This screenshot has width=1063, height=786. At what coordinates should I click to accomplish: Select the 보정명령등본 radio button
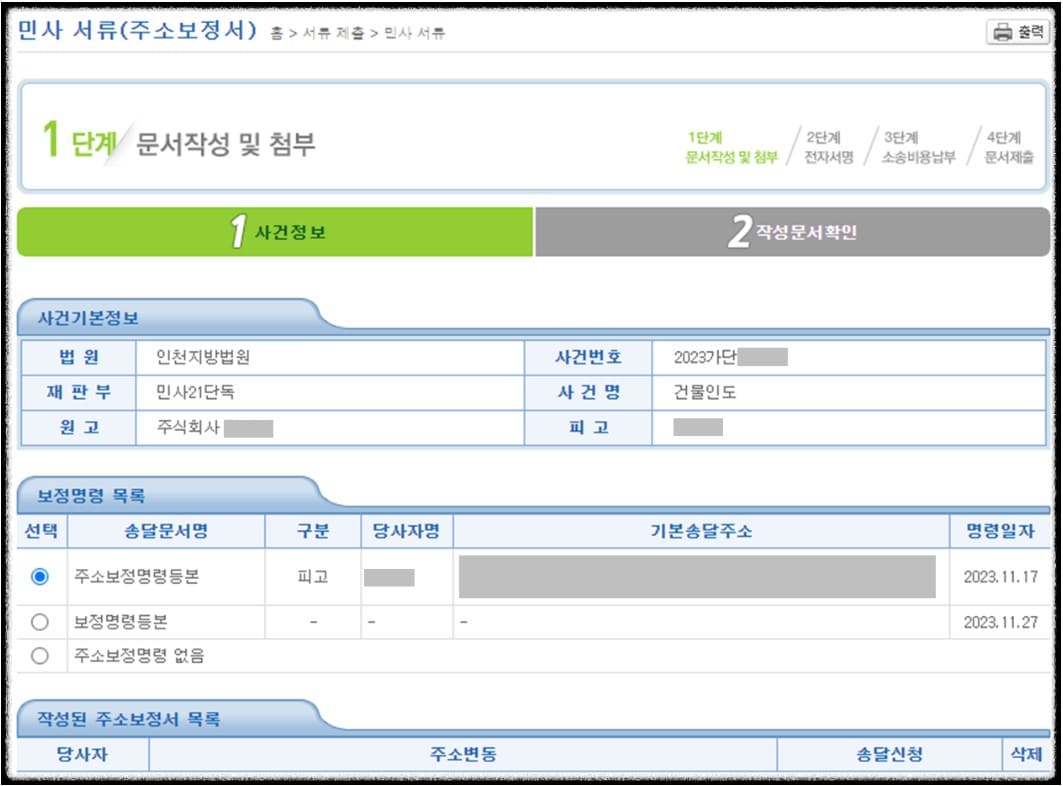[x=40, y=622]
